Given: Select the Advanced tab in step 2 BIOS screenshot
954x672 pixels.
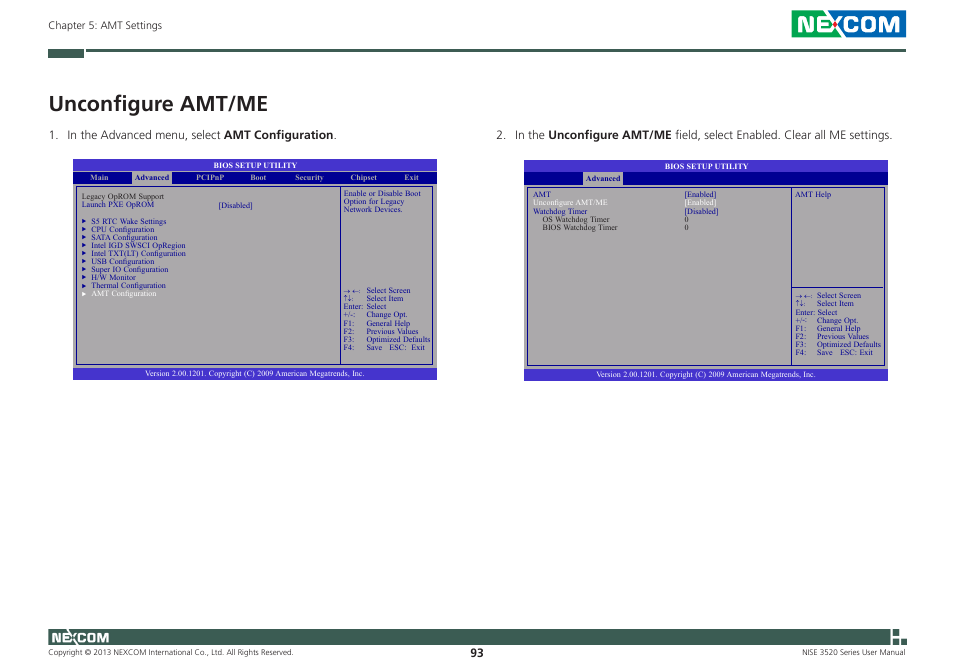Looking at the screenshot, I should [x=603, y=178].
